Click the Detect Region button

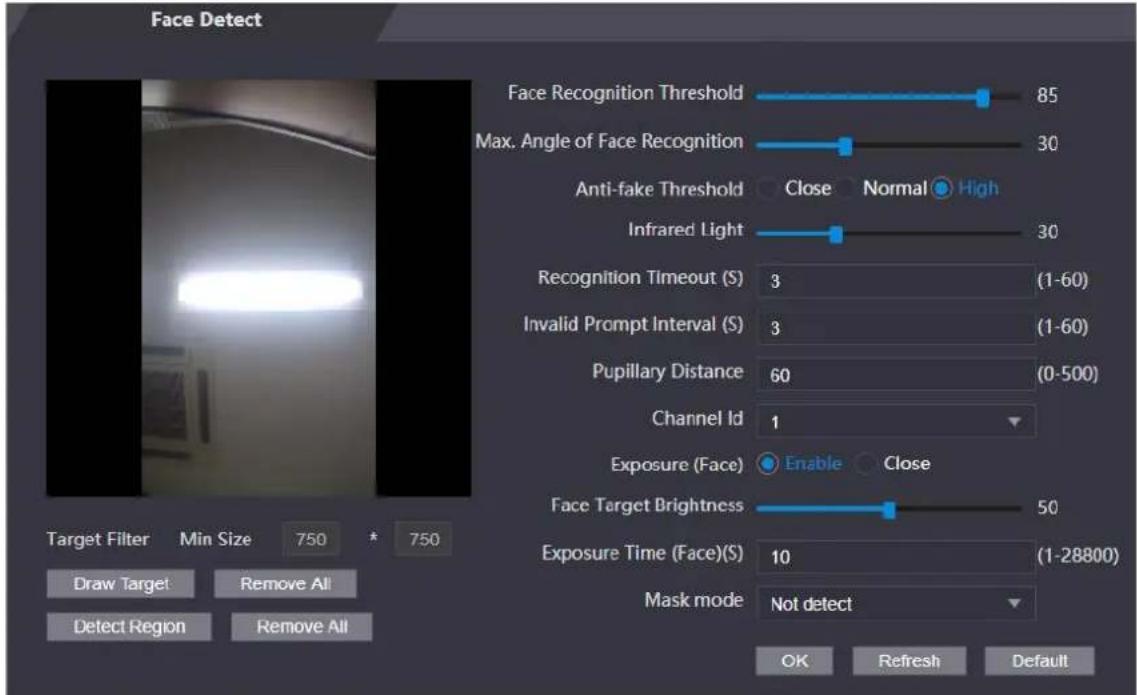[129, 627]
